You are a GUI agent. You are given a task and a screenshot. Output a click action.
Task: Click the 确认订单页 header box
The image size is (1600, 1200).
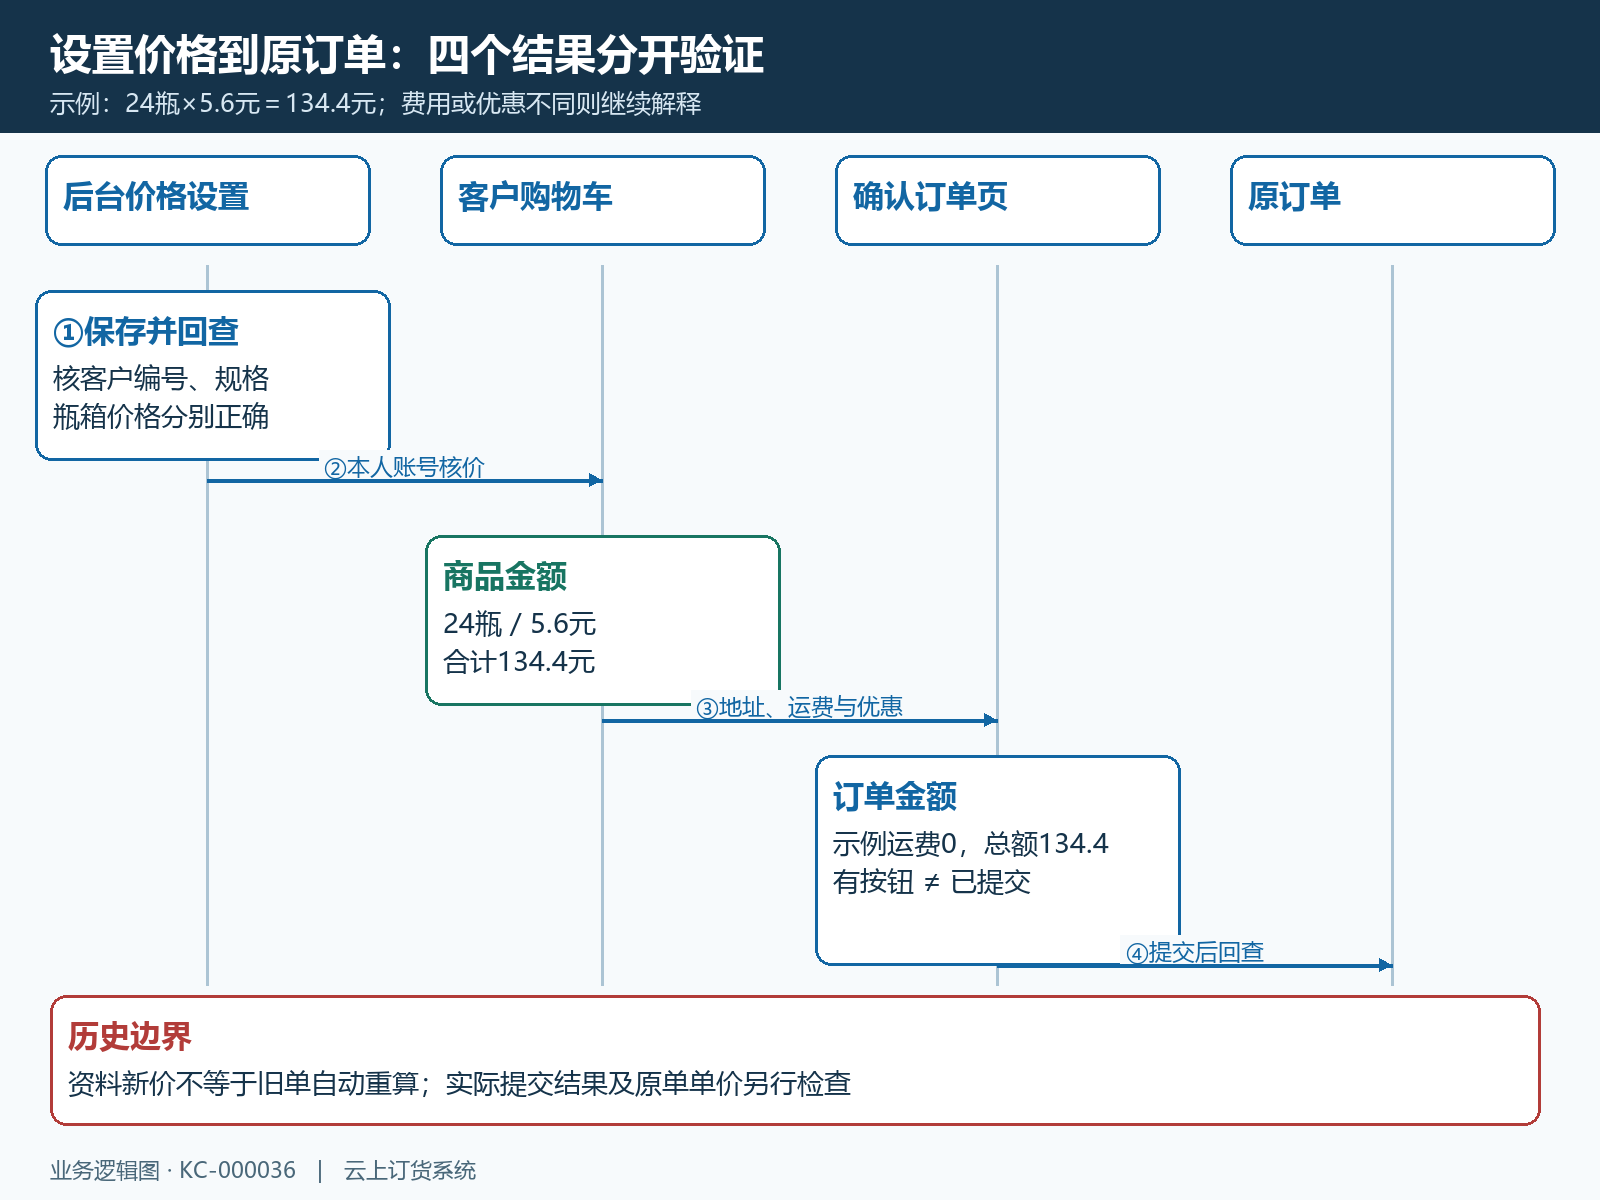click(998, 200)
